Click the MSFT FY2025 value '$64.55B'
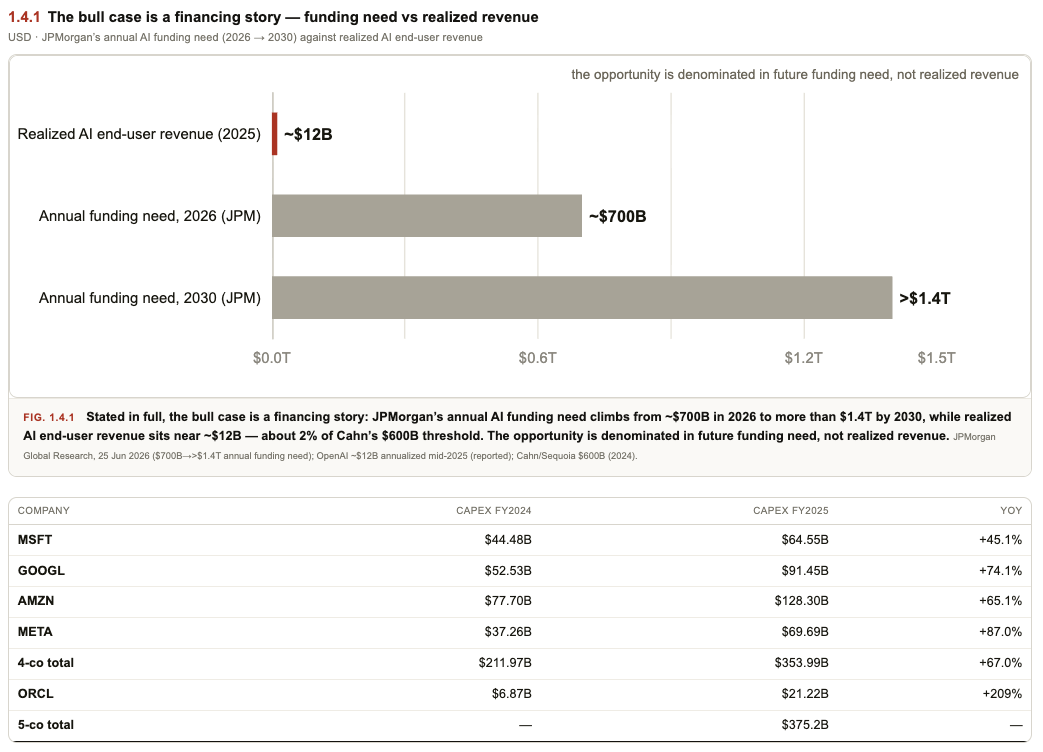 pos(805,539)
